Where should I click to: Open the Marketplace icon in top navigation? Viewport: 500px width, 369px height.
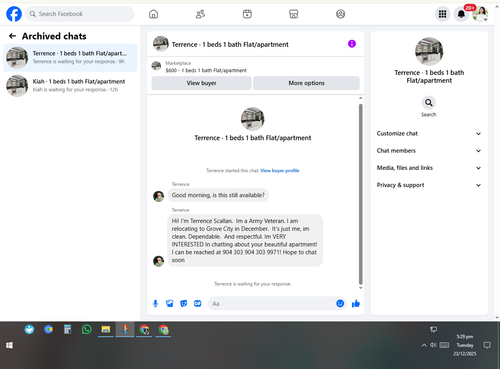click(x=294, y=14)
